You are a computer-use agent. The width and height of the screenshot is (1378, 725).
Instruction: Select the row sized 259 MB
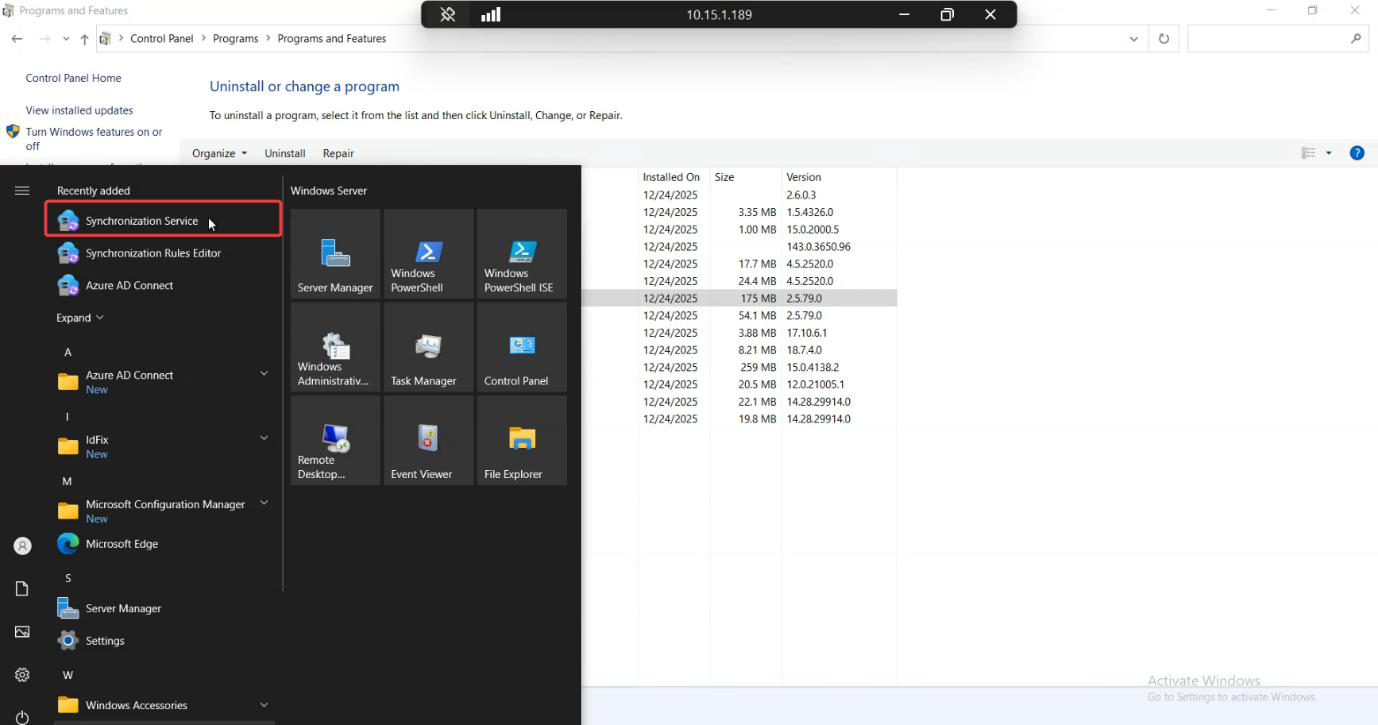(x=739, y=367)
